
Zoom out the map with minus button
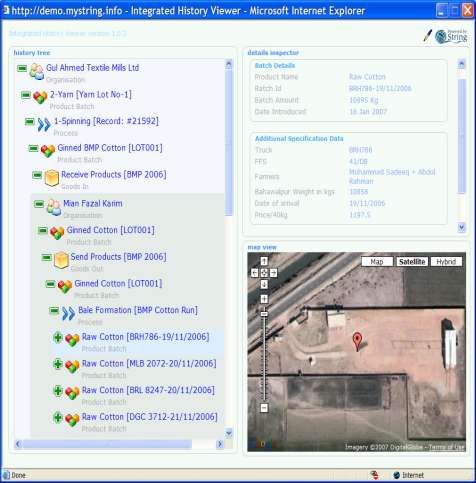point(264,408)
